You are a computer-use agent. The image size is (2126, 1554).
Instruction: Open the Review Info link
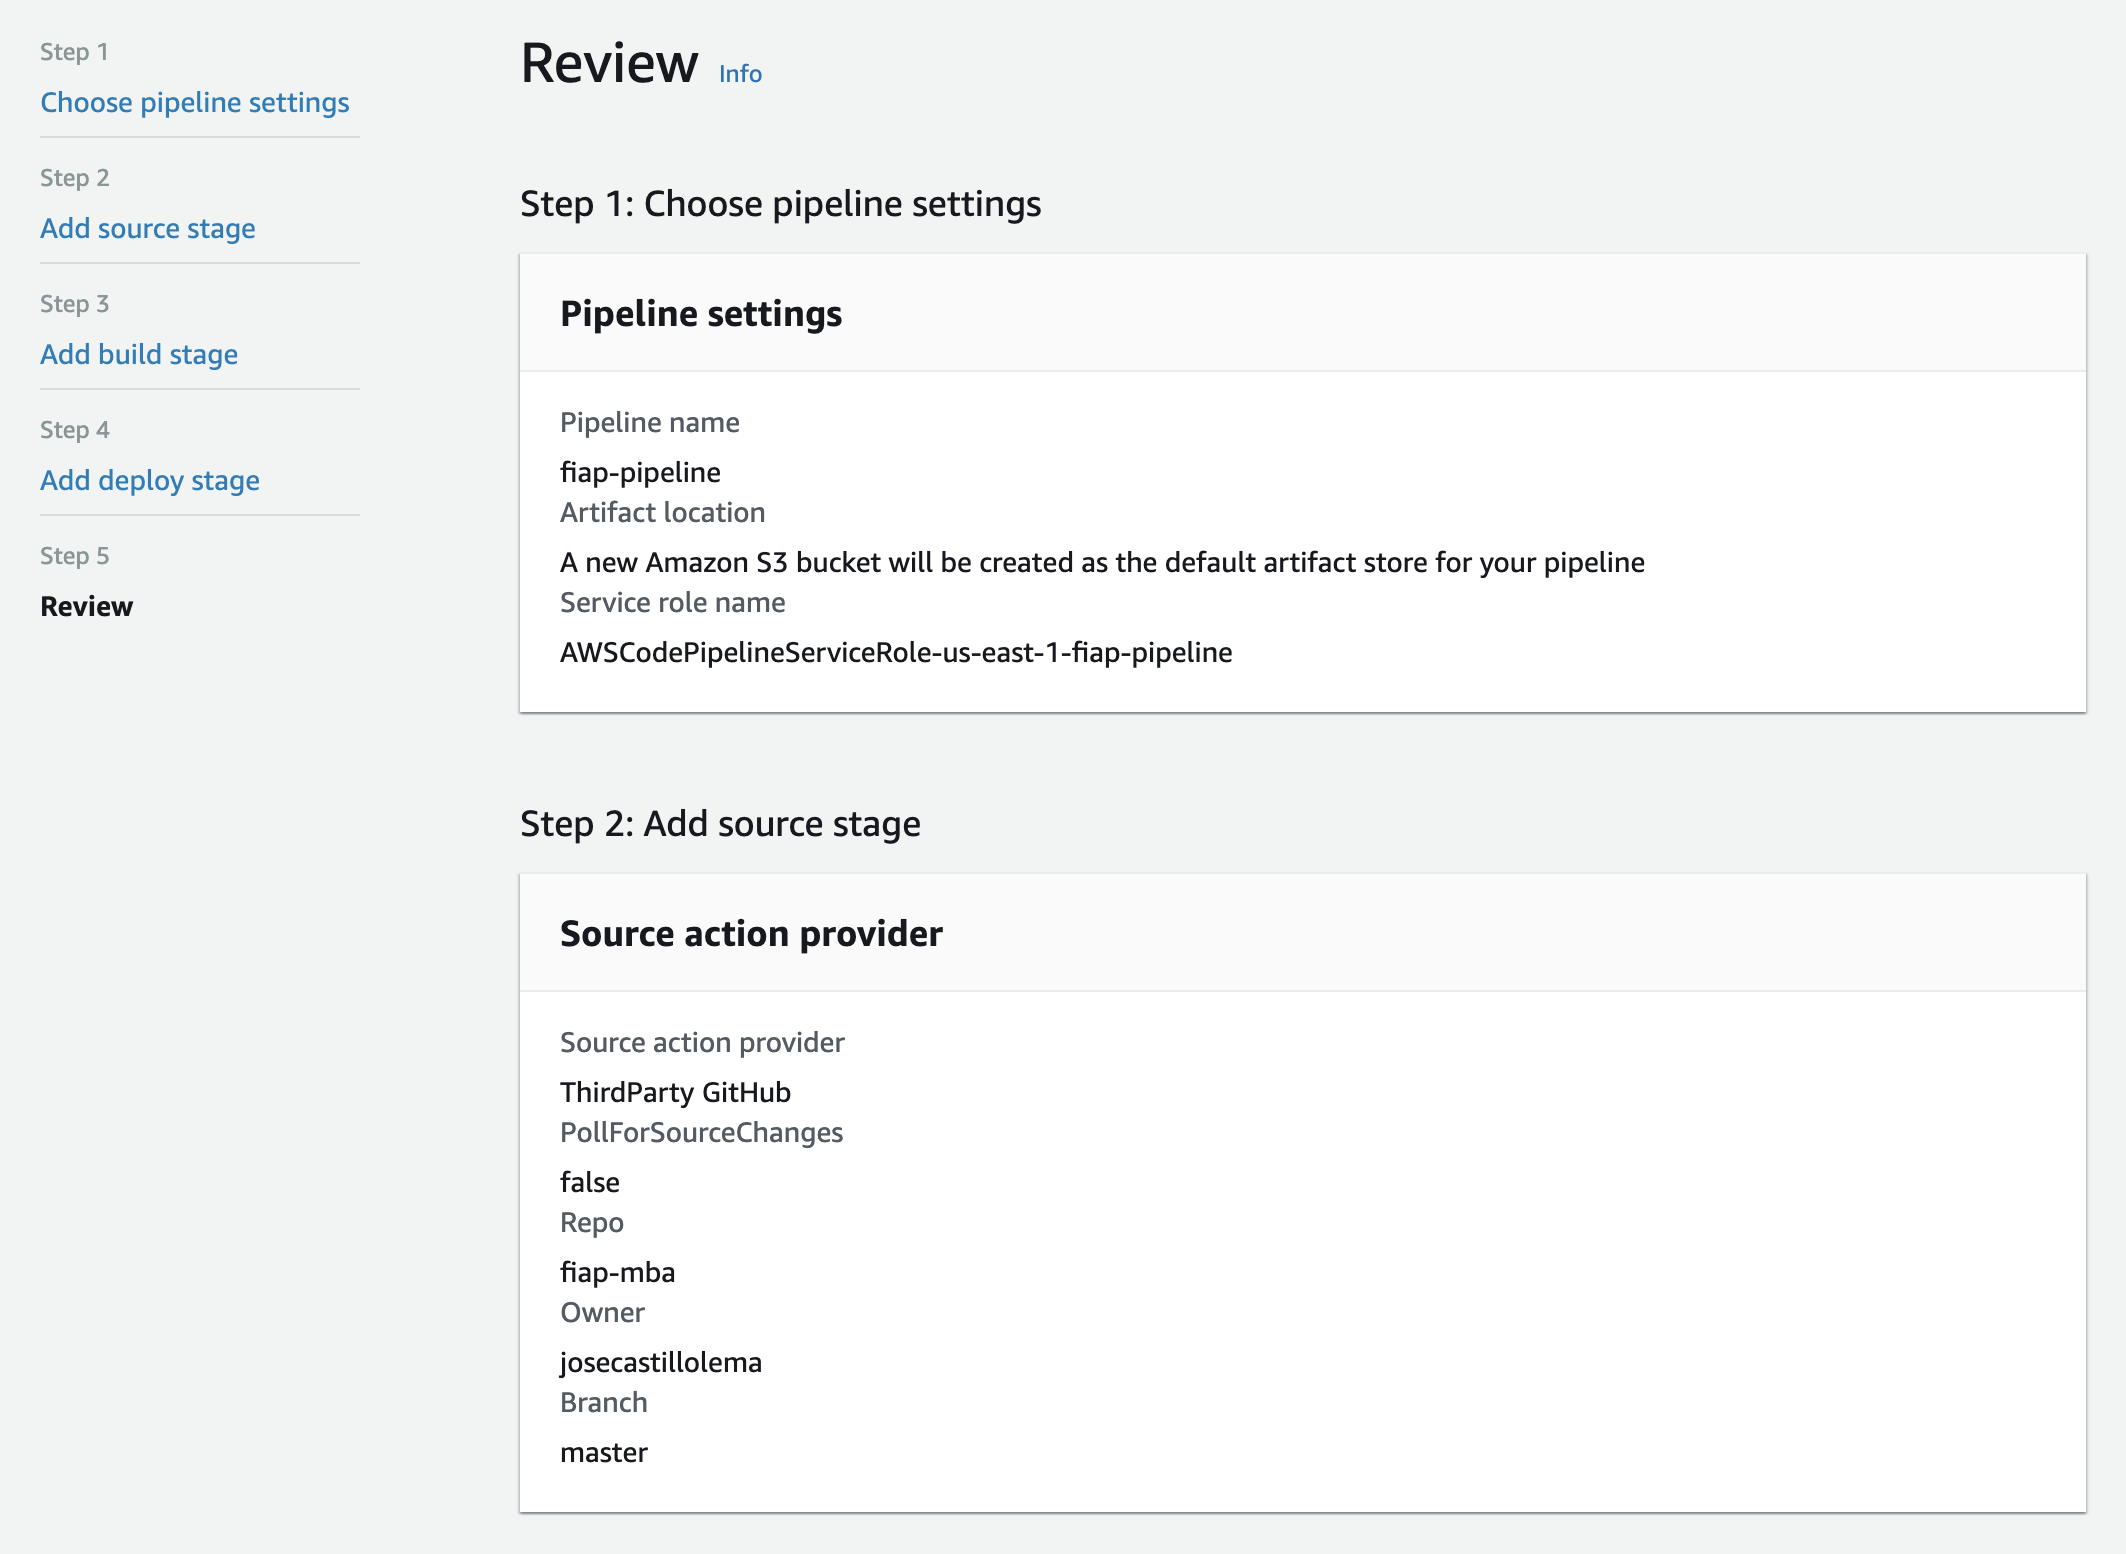point(740,74)
